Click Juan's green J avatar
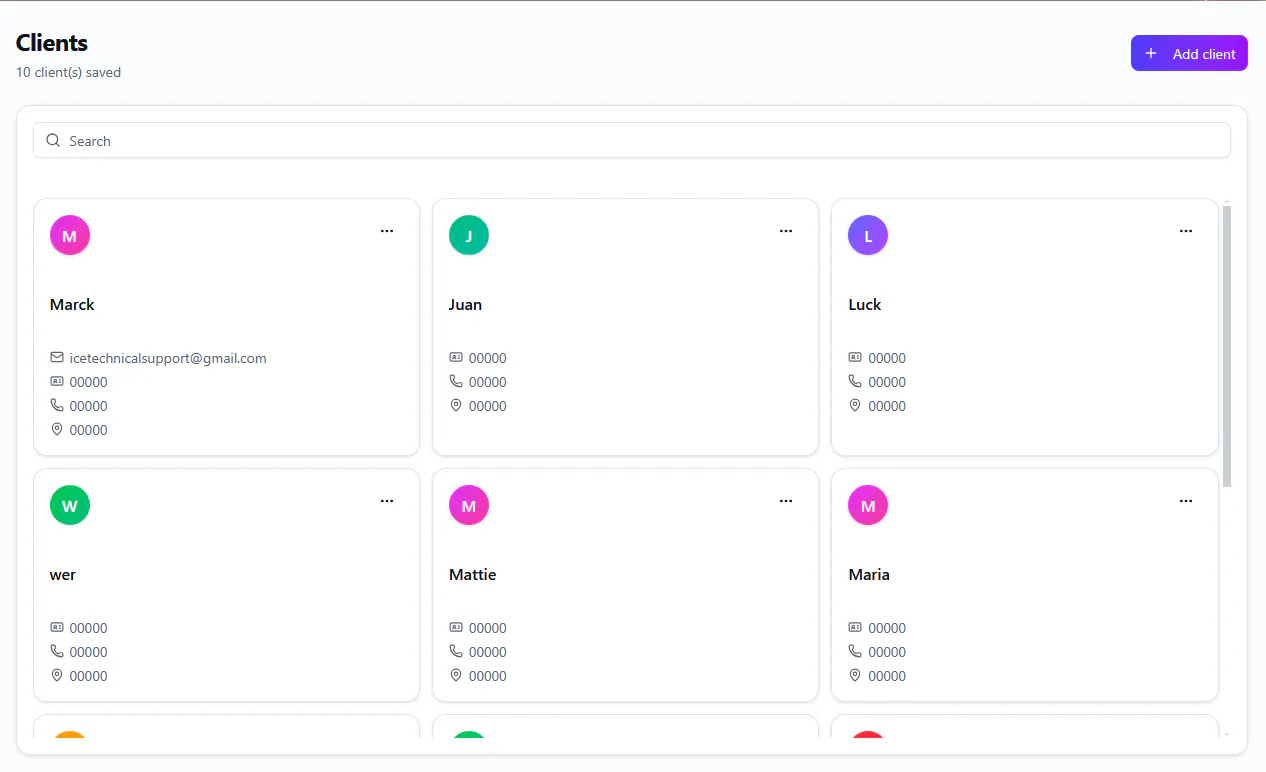 coord(469,235)
